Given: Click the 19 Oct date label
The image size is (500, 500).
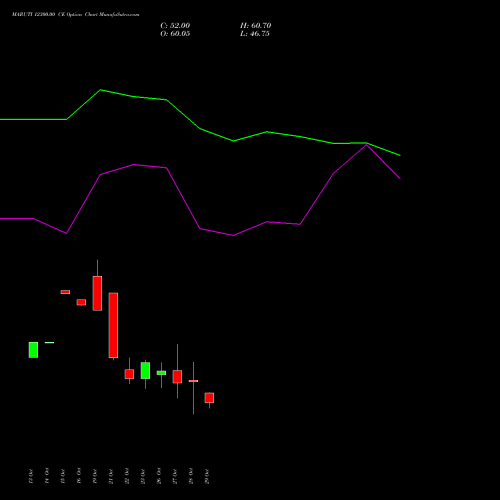Looking at the screenshot, I should (x=95, y=476).
